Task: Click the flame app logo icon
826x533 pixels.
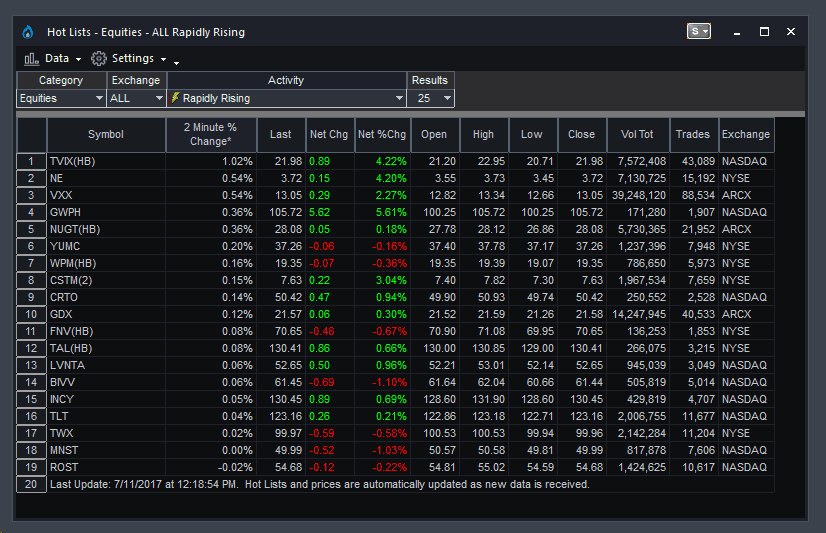Action: point(27,32)
